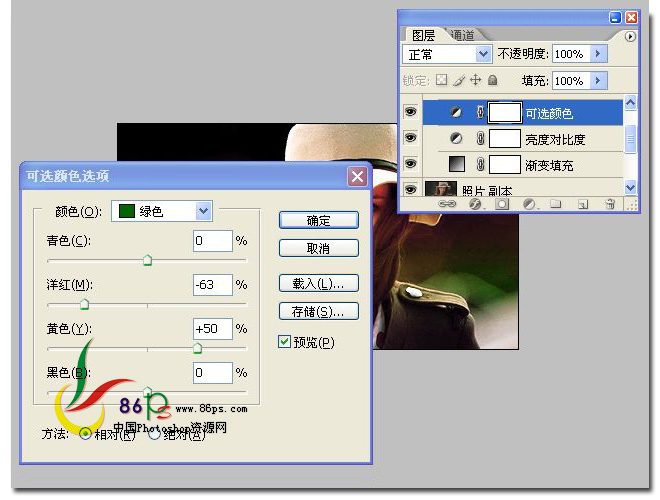Create a new layer with the page icon

click(583, 204)
